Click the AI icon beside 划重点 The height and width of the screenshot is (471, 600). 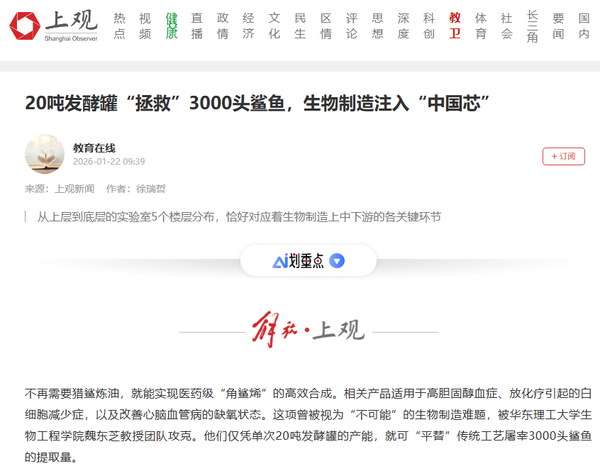[280, 261]
